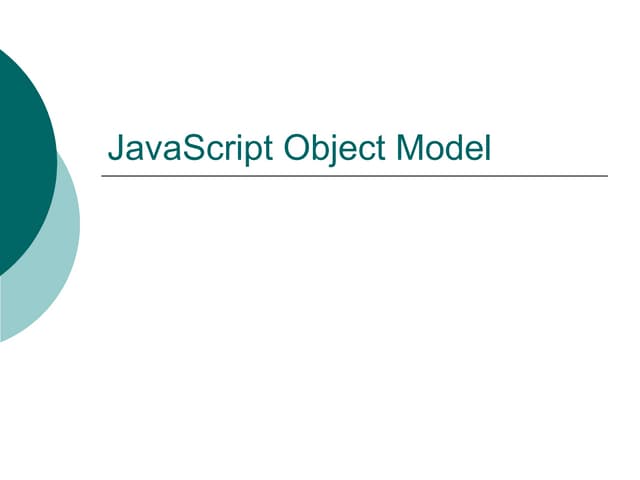Click the word "JavaScript" in the title

click(x=190, y=149)
